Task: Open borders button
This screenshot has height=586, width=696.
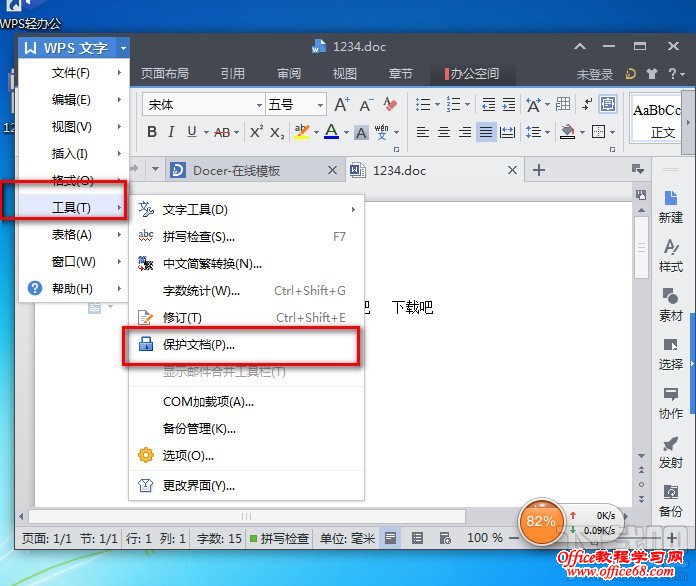Action: [x=598, y=132]
